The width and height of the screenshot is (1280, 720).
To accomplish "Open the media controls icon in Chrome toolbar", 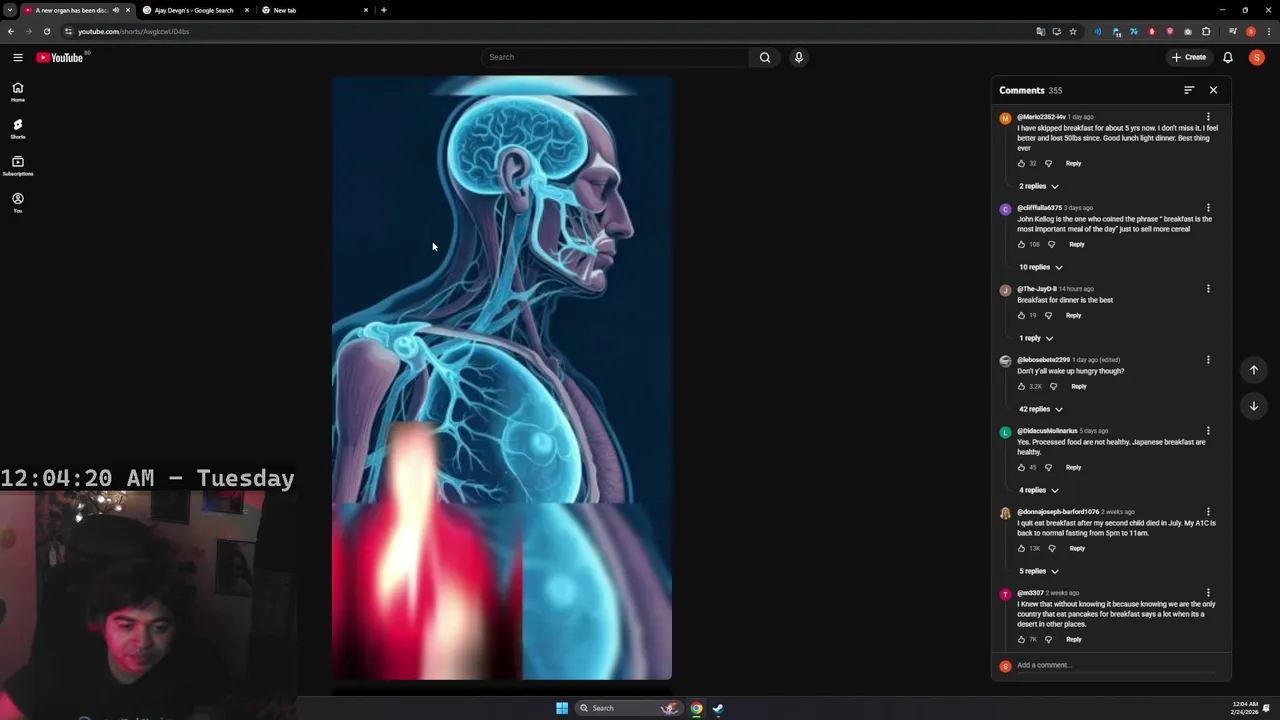I will pos(1232,31).
